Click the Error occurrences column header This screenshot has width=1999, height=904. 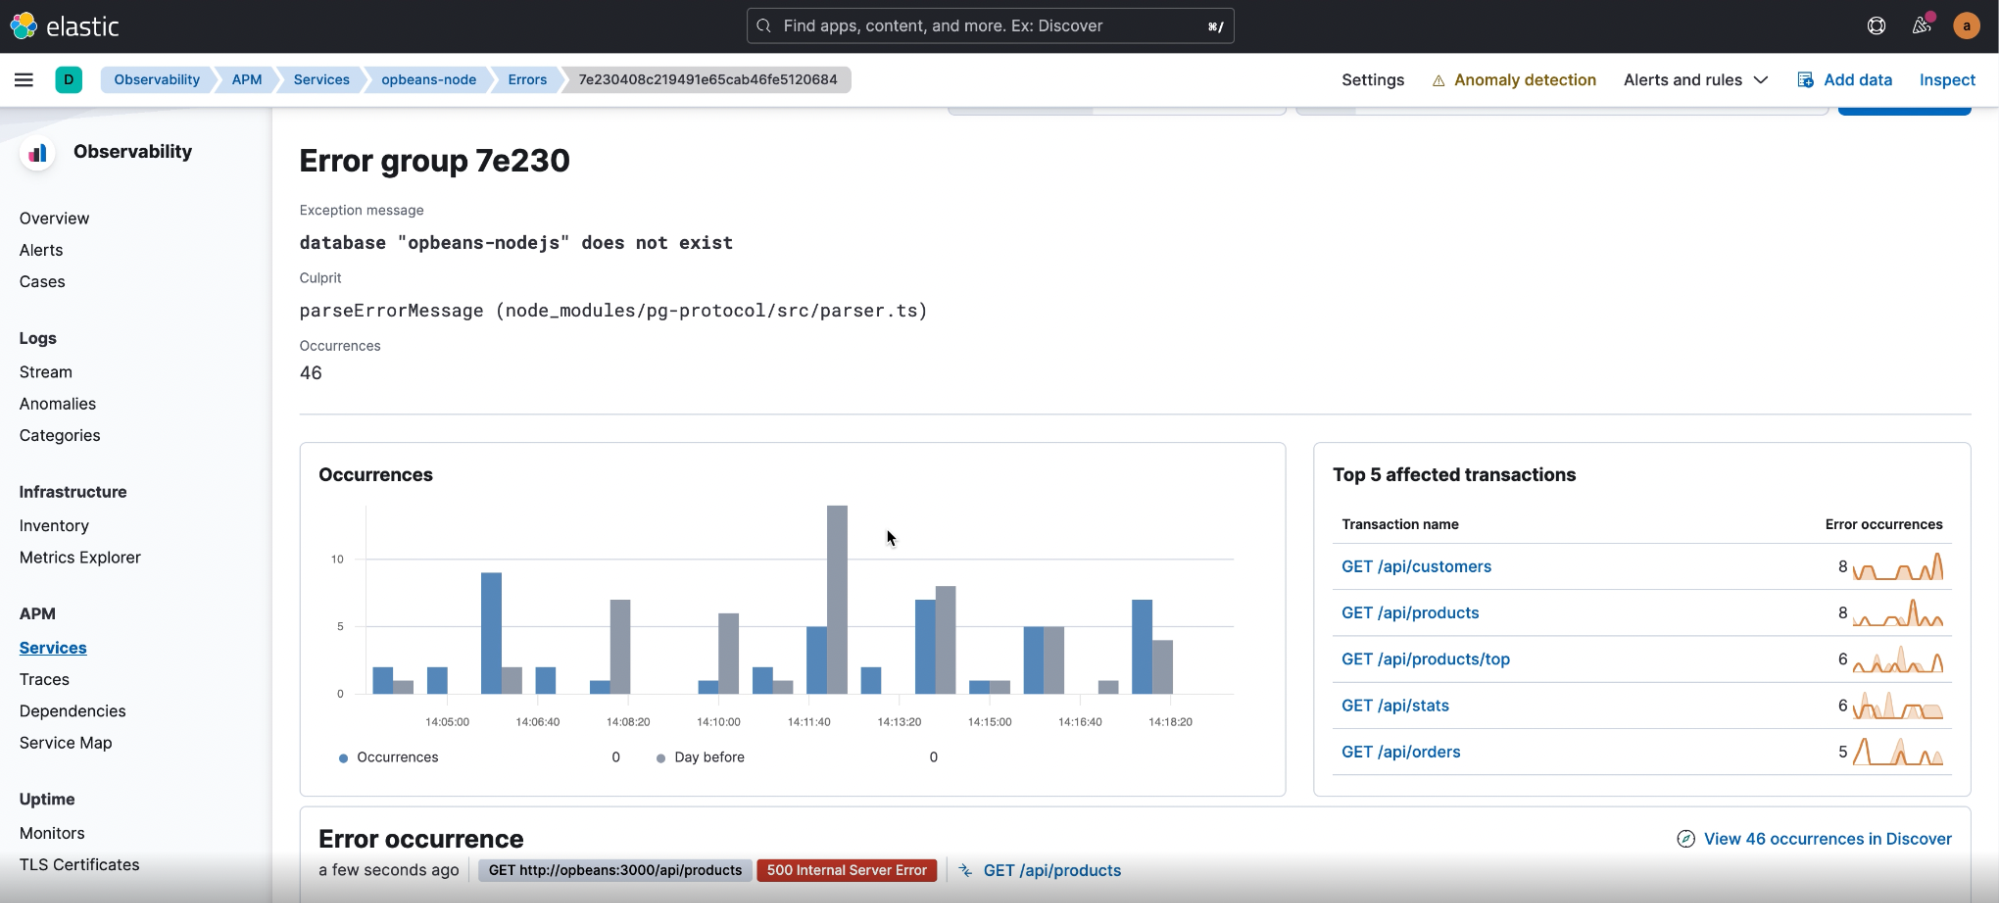(1883, 525)
